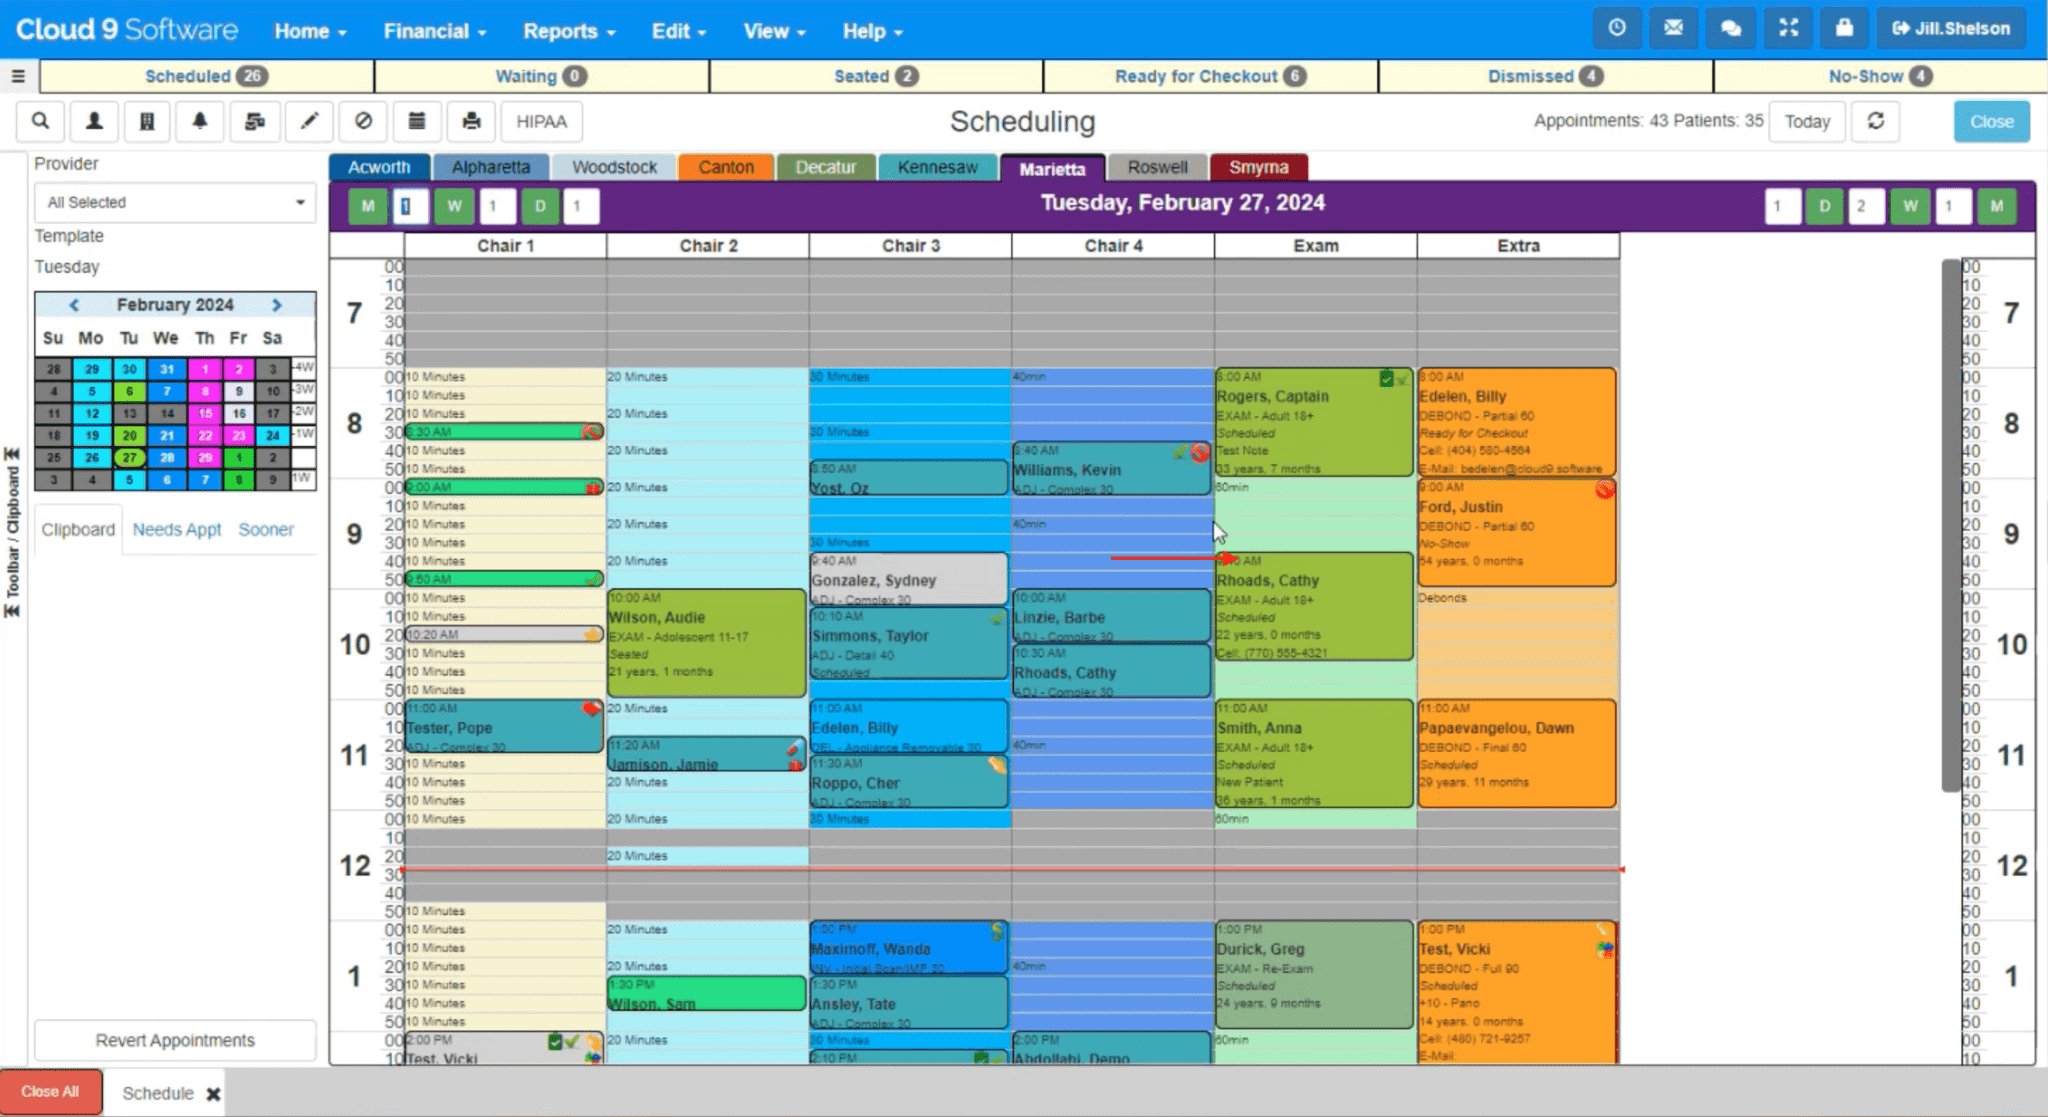Show the Seated 2 status list
Viewport: 2048px width, 1117px height.
876,76
